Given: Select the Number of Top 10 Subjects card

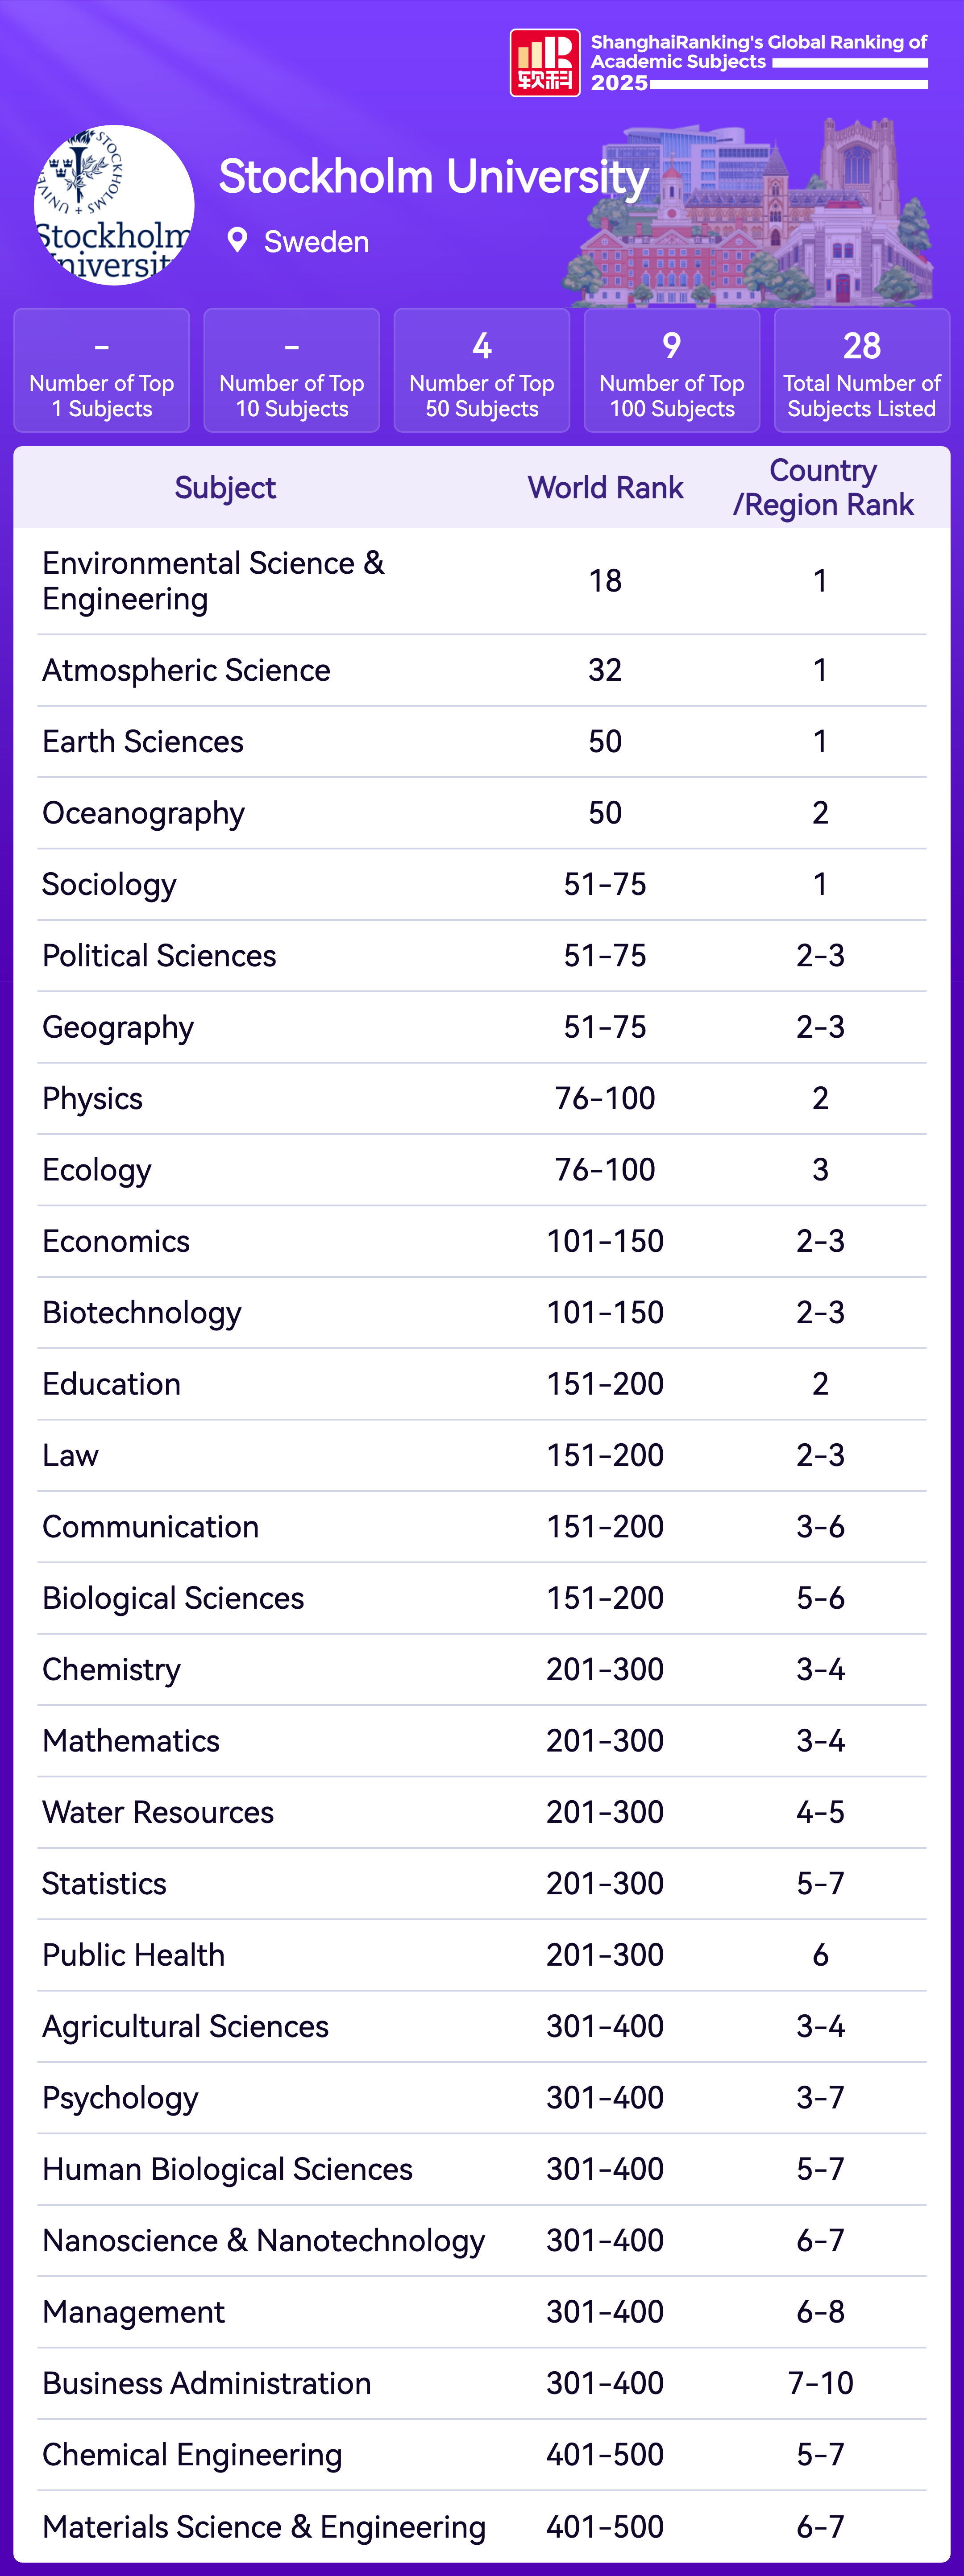Looking at the screenshot, I should point(292,370).
